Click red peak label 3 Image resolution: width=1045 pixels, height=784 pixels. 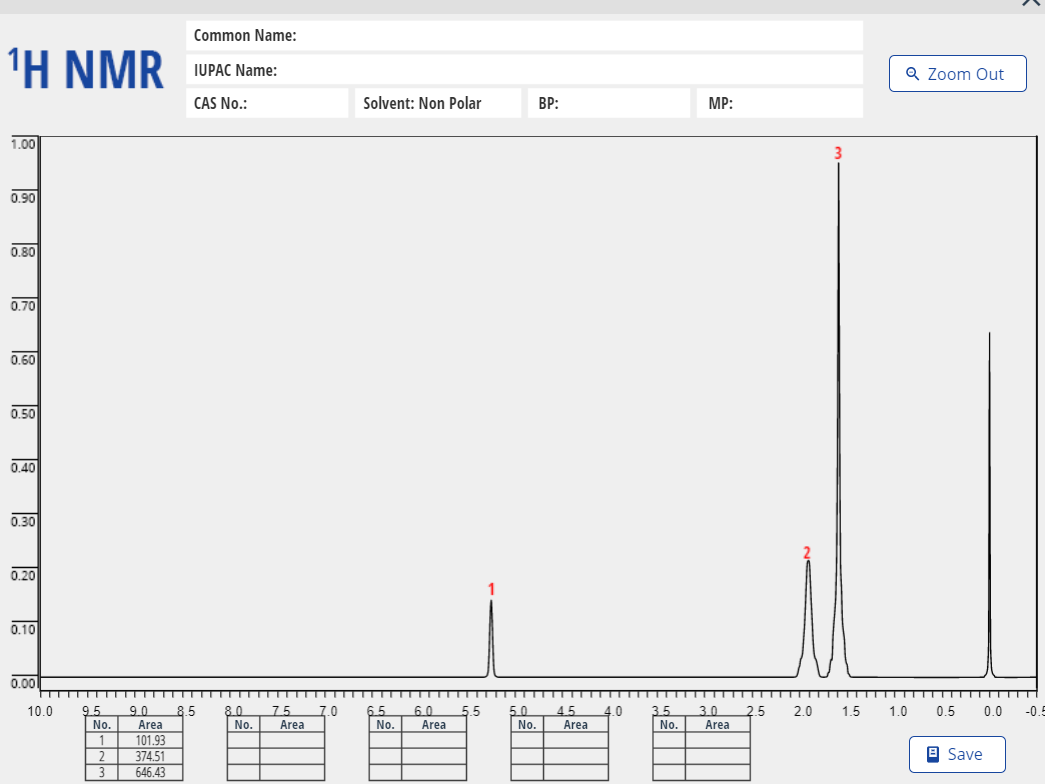tap(838, 153)
